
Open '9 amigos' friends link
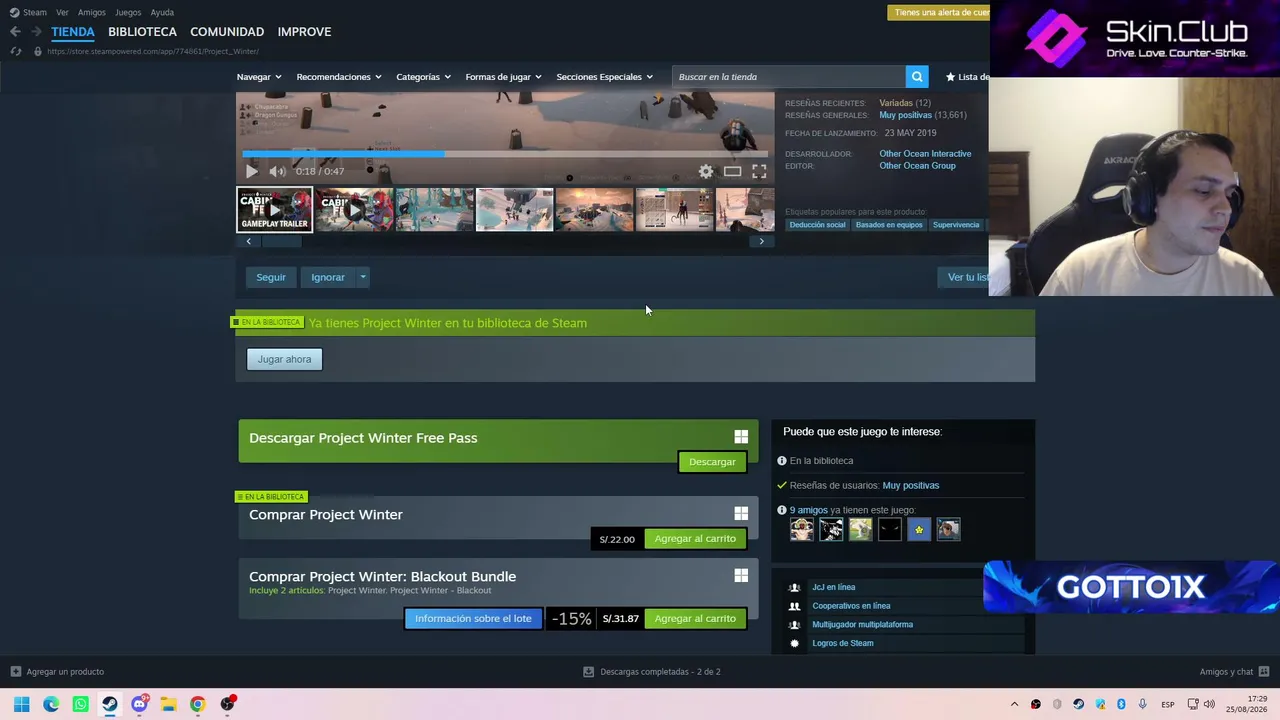click(x=808, y=510)
